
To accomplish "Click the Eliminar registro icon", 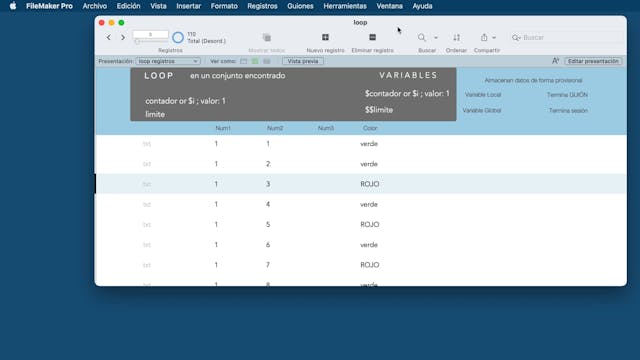I will (x=372, y=37).
